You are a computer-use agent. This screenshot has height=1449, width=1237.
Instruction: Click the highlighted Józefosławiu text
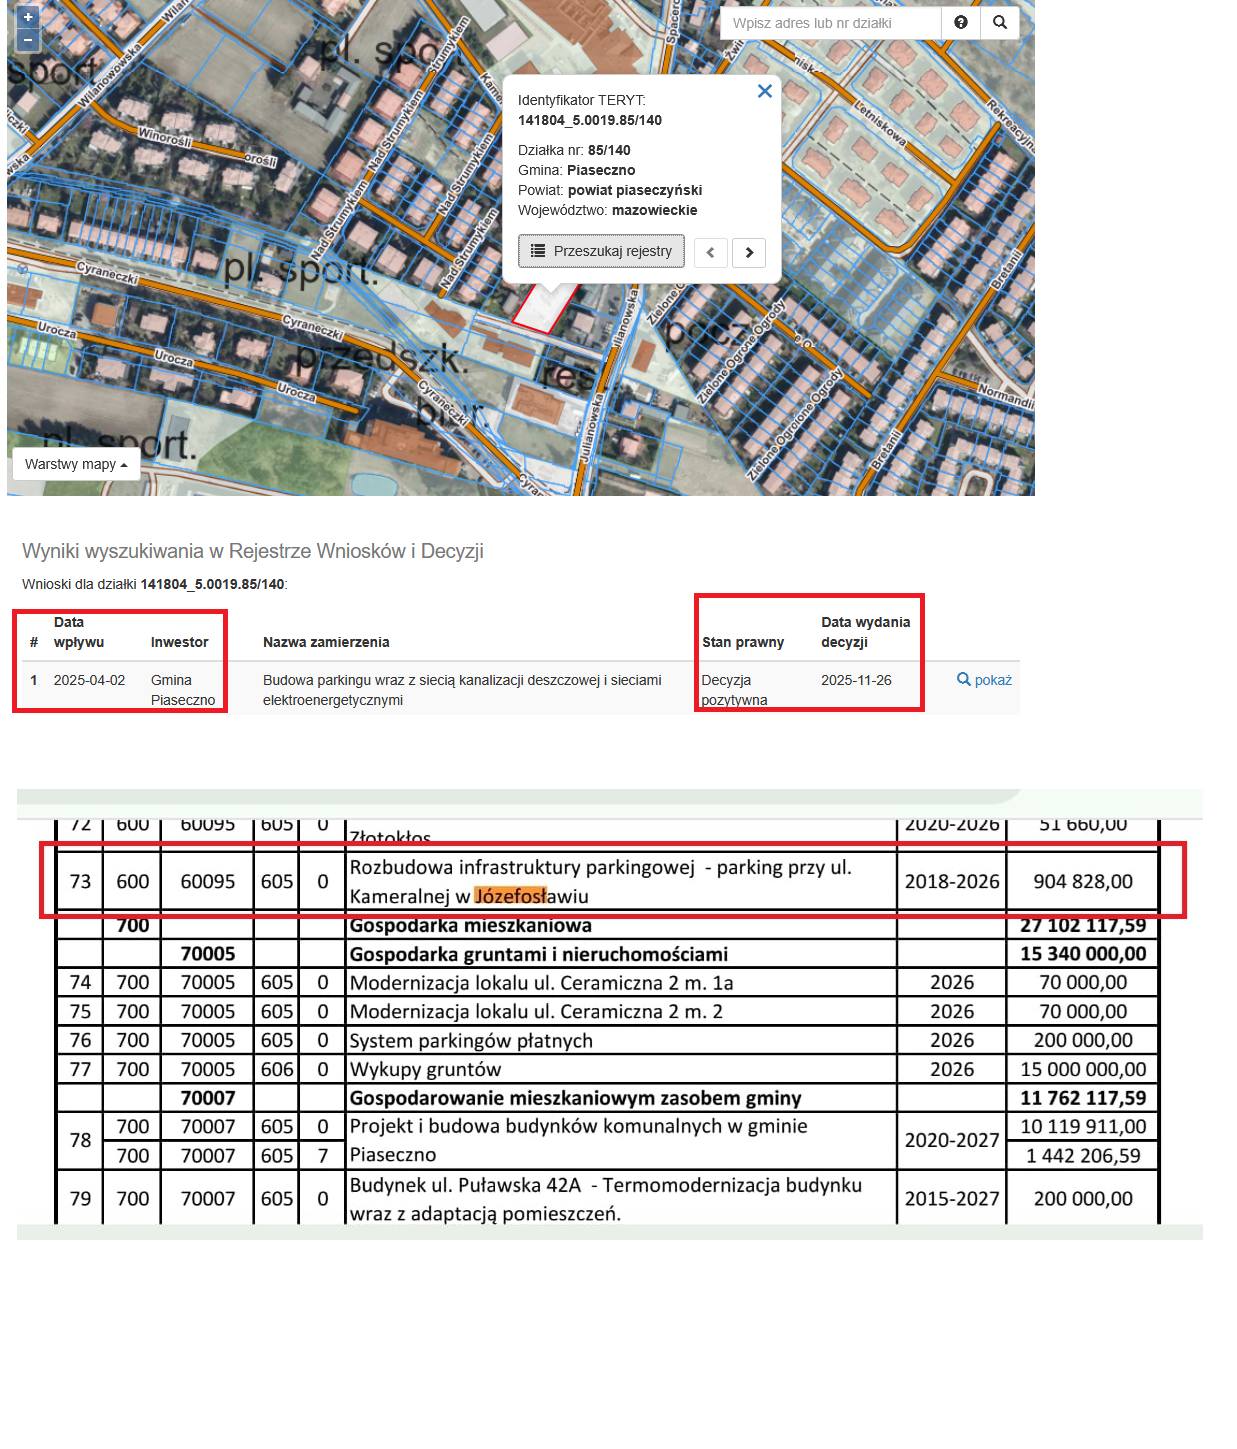[x=510, y=896]
